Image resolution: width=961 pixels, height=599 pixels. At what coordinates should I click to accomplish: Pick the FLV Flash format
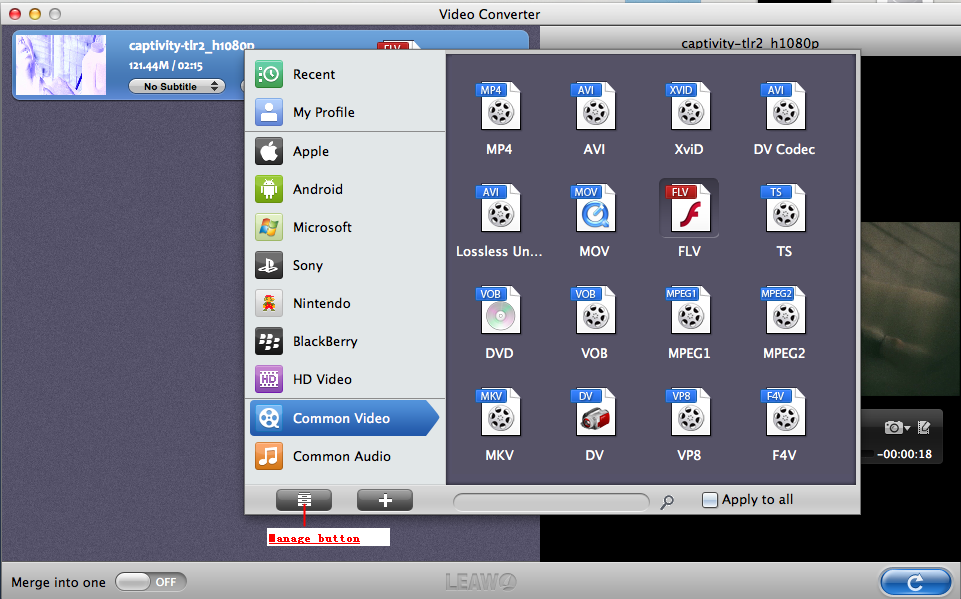[x=689, y=209]
